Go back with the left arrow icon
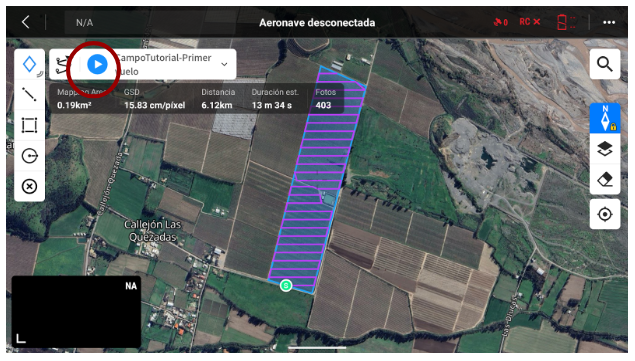Screen dimensions: 635x361 (26, 22)
